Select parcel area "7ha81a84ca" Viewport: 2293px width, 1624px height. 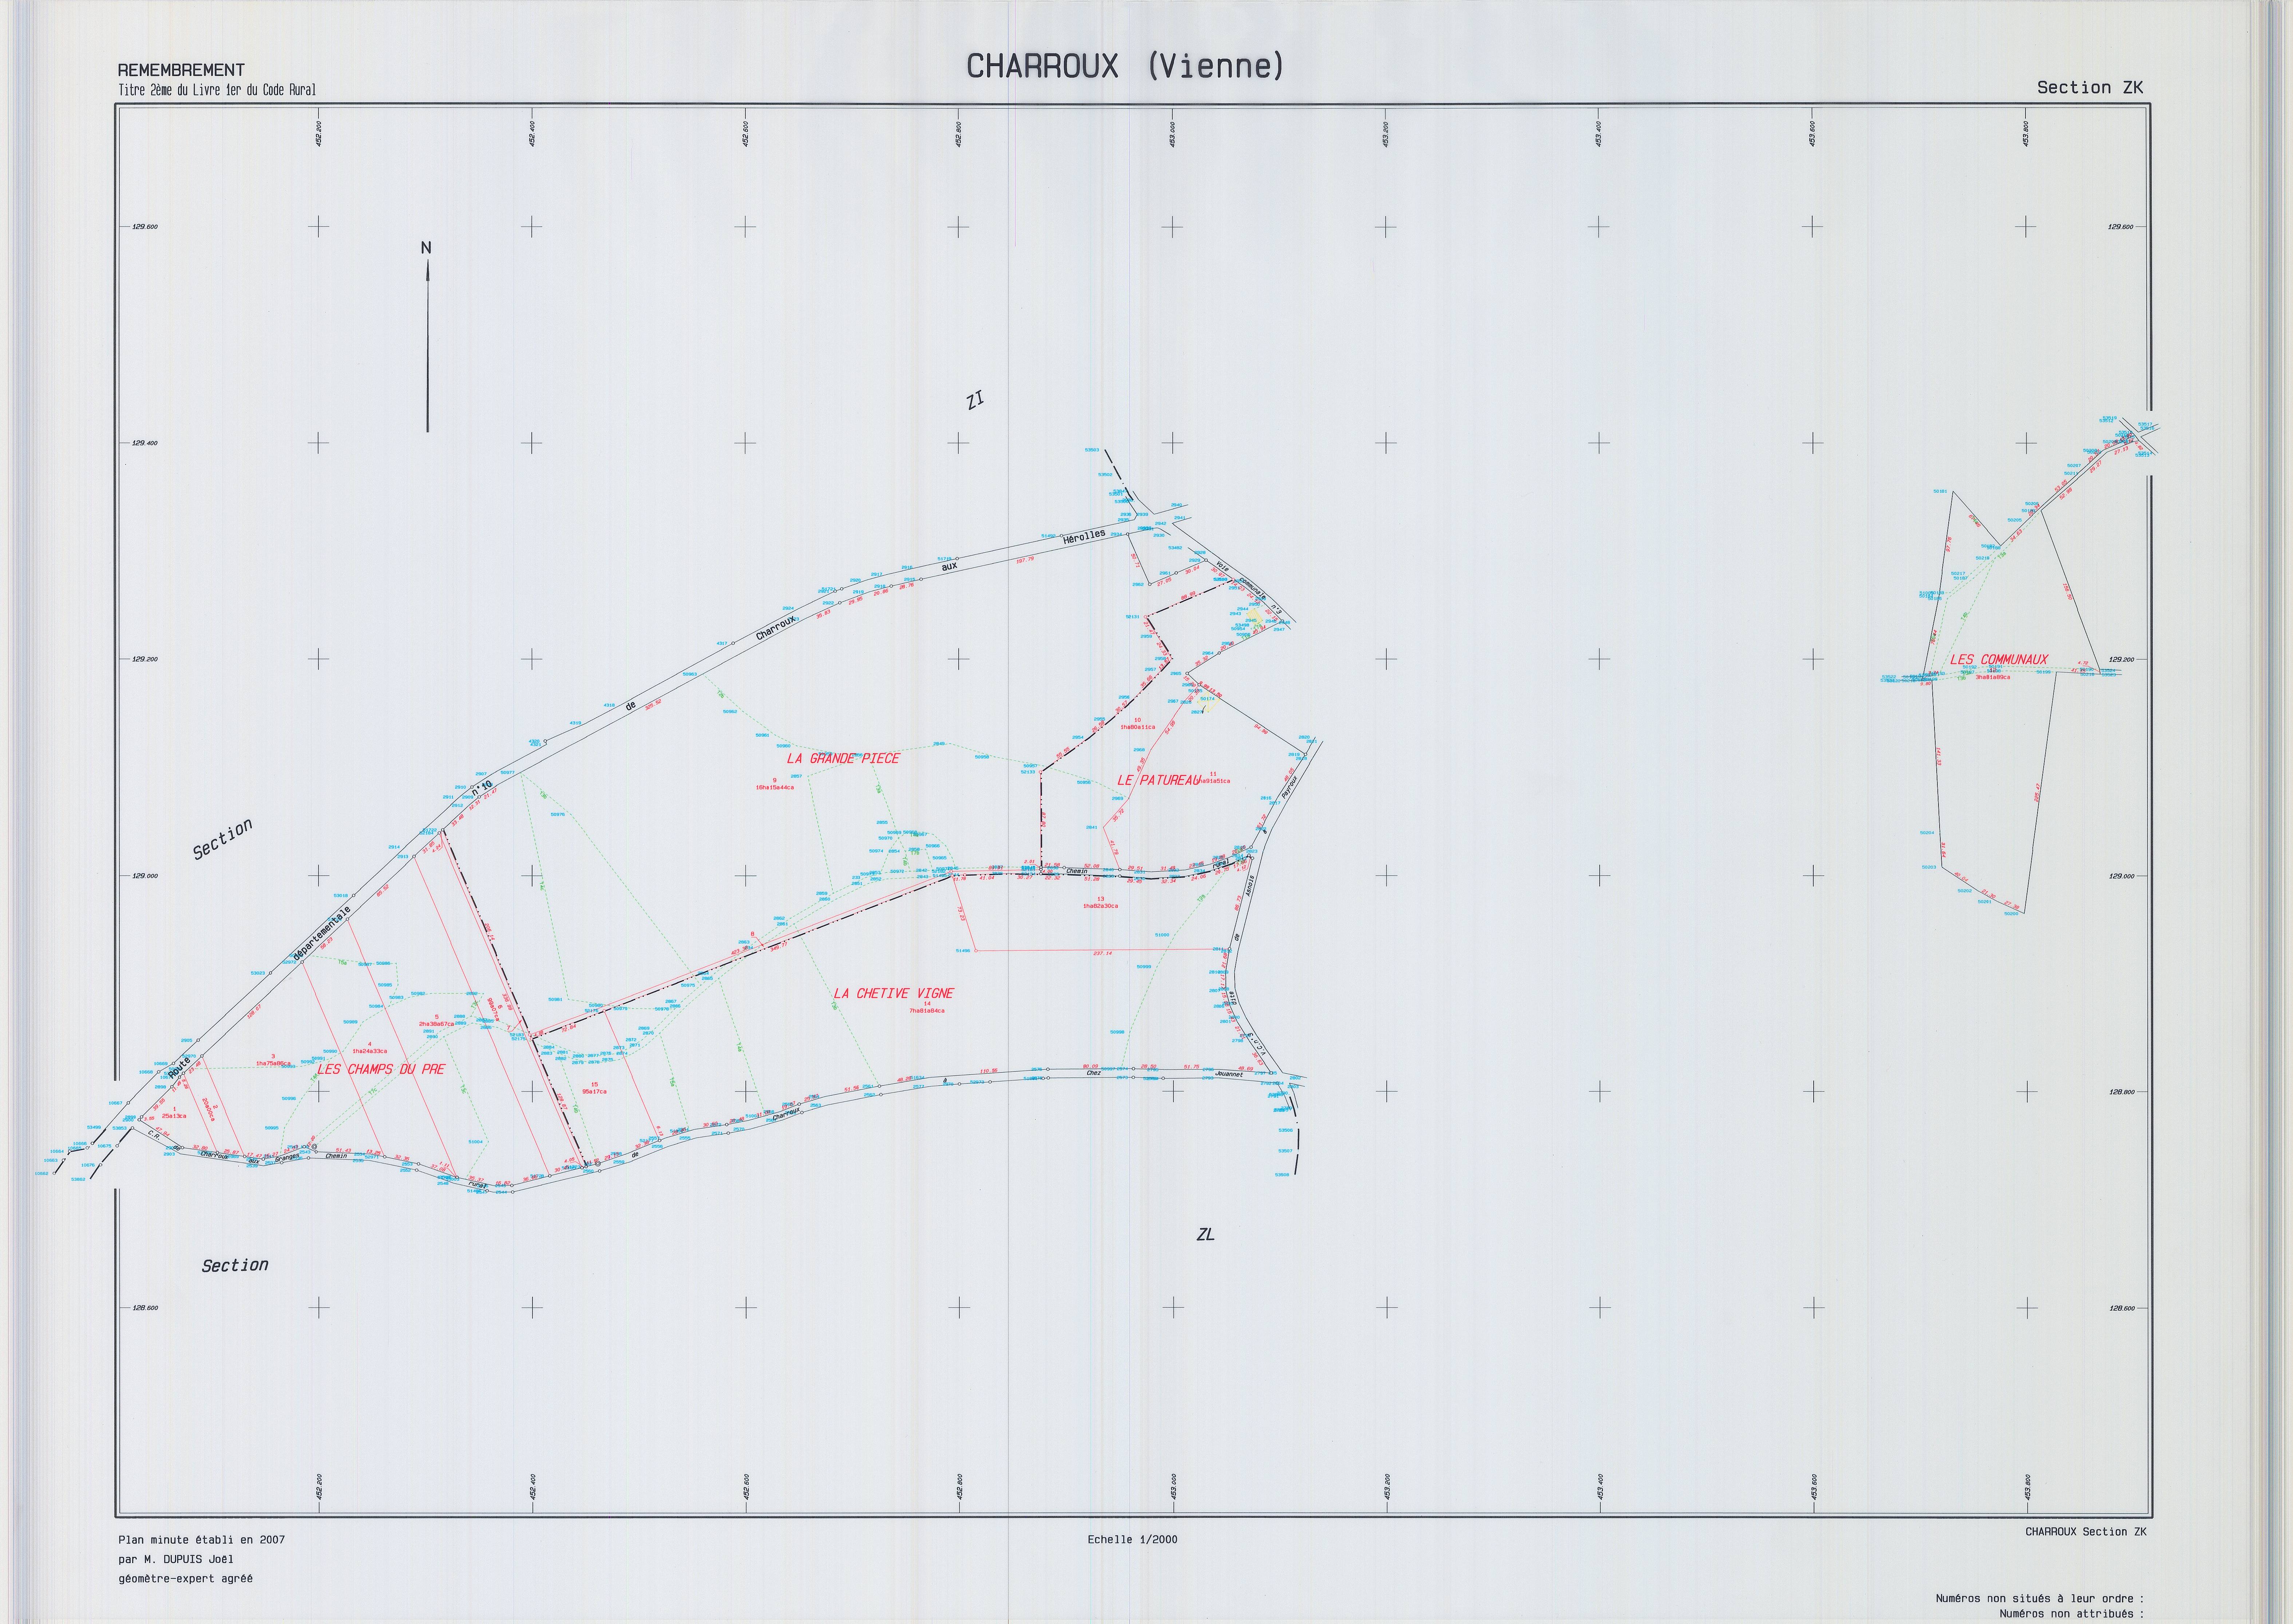927,1011
